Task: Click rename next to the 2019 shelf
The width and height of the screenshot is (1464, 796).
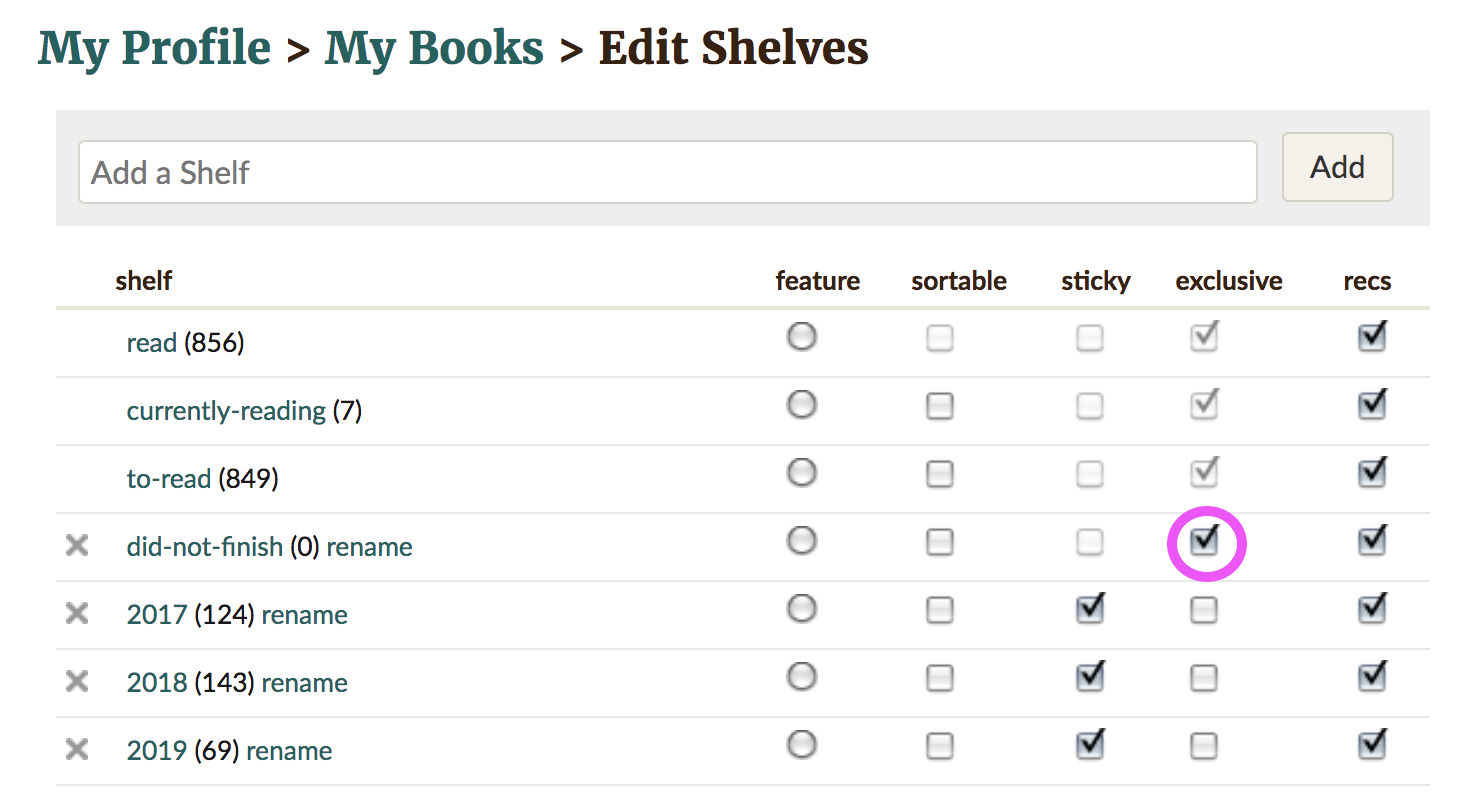Action: (x=289, y=751)
